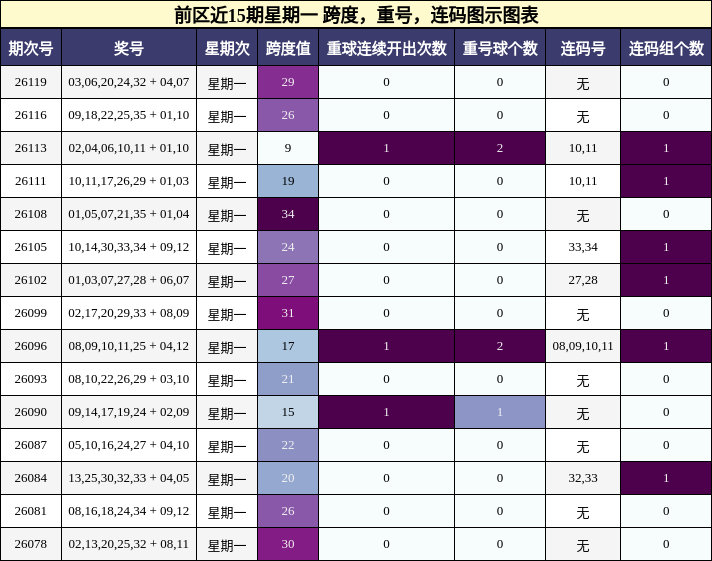Click the 重球连续开出次数 column header
The image size is (712, 561).
pos(386,48)
